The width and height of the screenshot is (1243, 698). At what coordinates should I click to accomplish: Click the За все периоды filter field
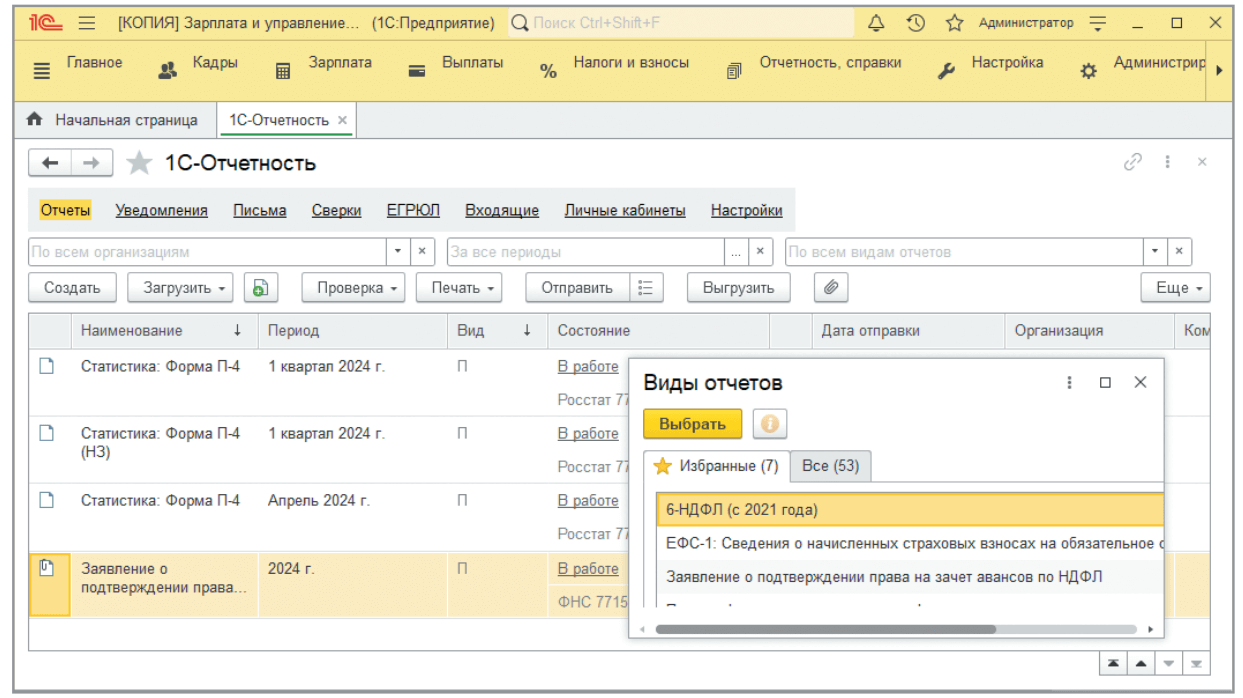click(x=586, y=252)
